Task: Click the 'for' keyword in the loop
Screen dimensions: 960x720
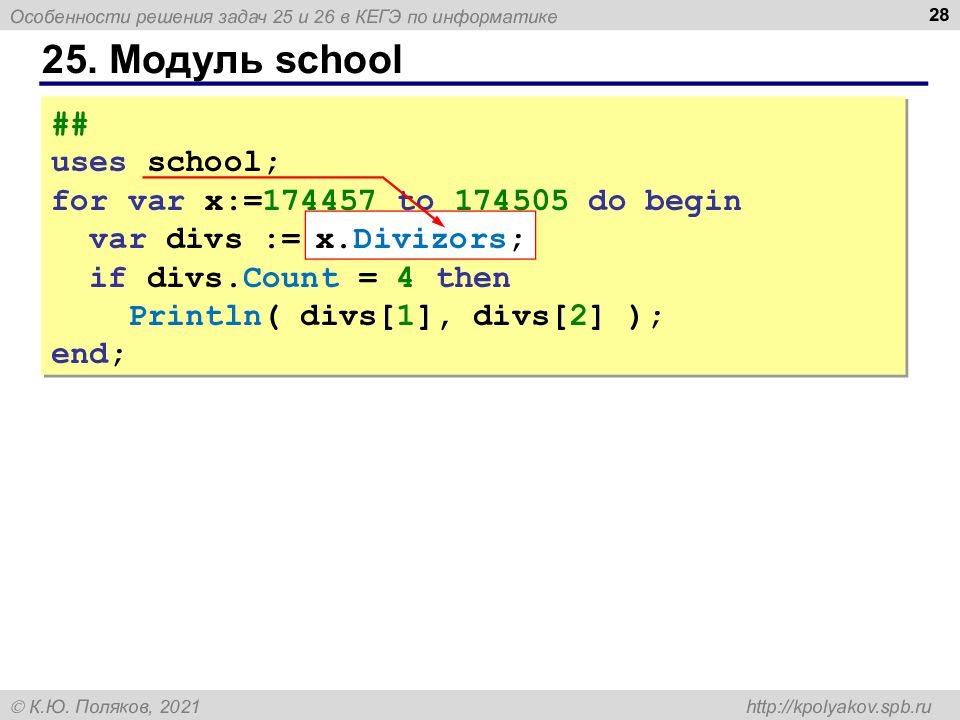Action: 79,200
